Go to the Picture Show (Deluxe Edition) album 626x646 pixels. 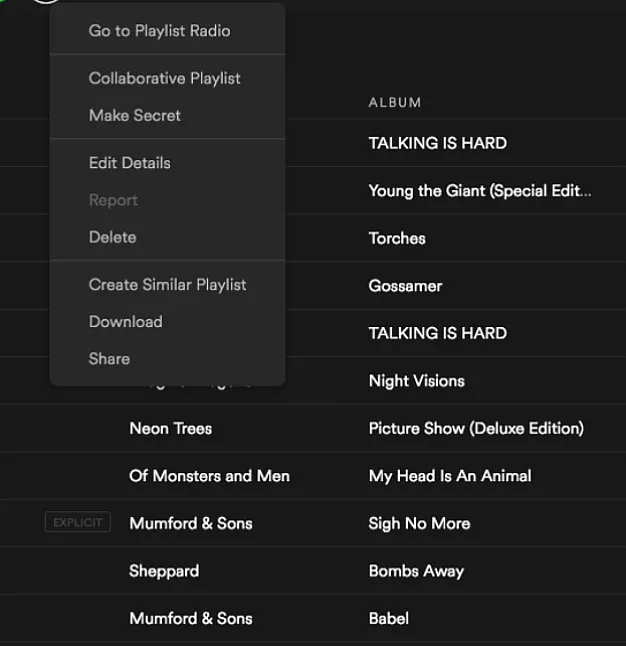tap(475, 429)
